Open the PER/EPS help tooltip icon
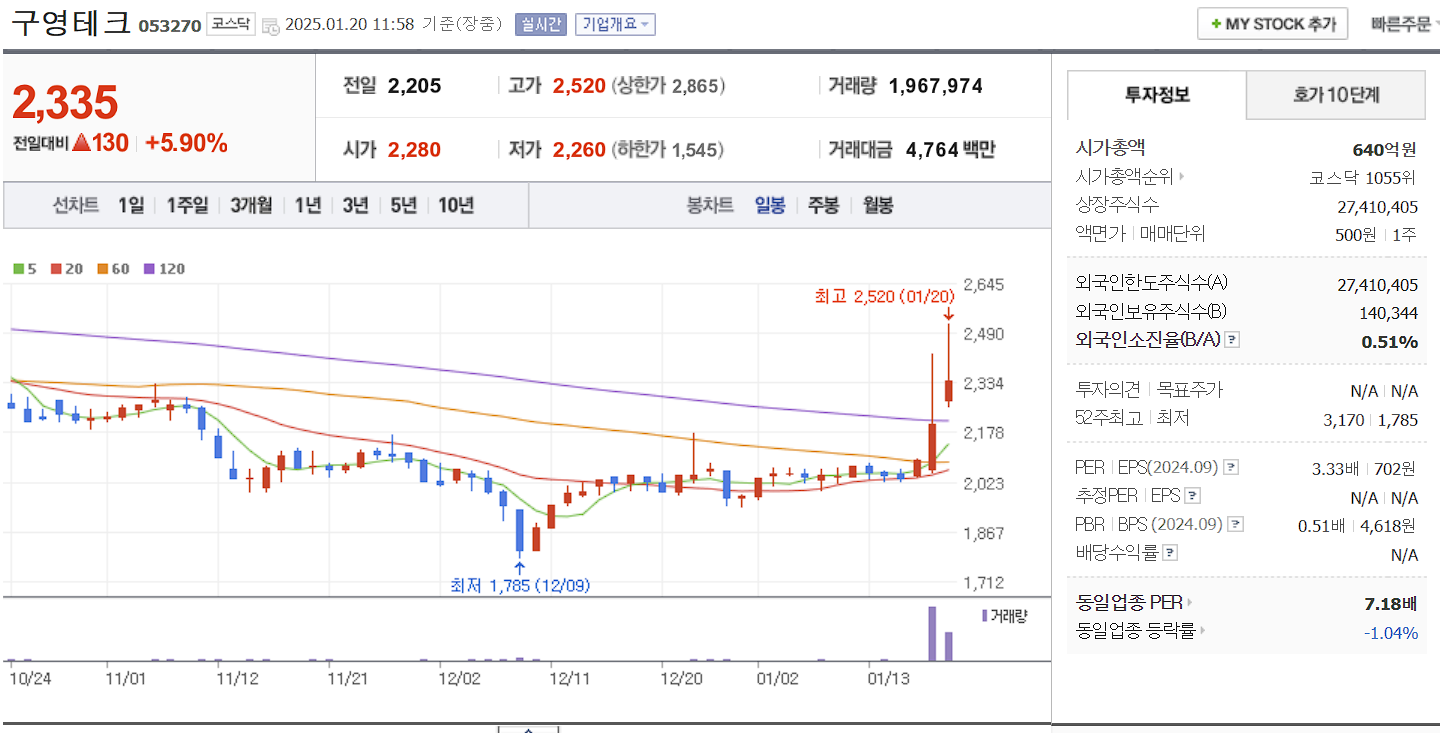The width and height of the screenshot is (1440, 733). (x=1233, y=466)
